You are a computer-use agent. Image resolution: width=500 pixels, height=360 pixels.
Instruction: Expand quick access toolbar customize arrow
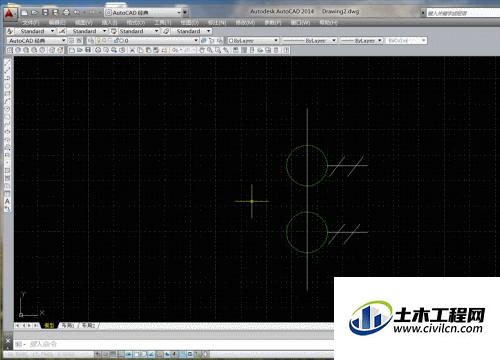(x=185, y=13)
